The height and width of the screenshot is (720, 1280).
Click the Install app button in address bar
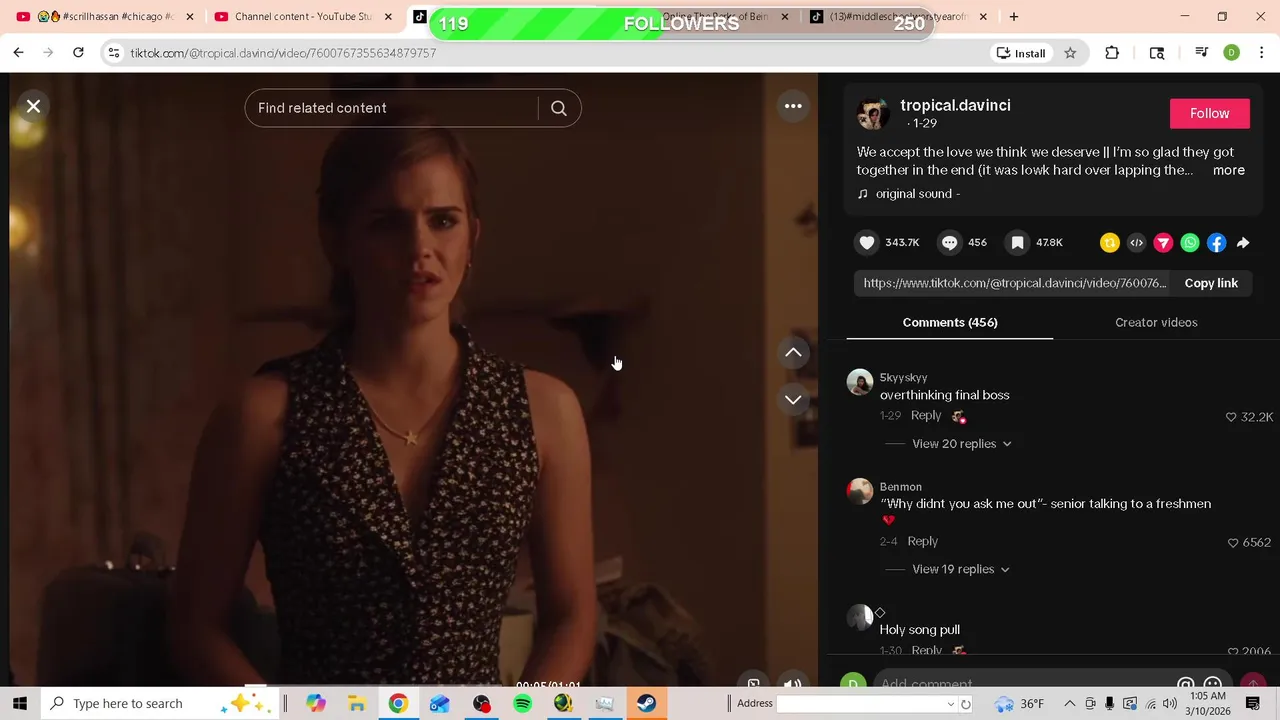(x=1020, y=53)
